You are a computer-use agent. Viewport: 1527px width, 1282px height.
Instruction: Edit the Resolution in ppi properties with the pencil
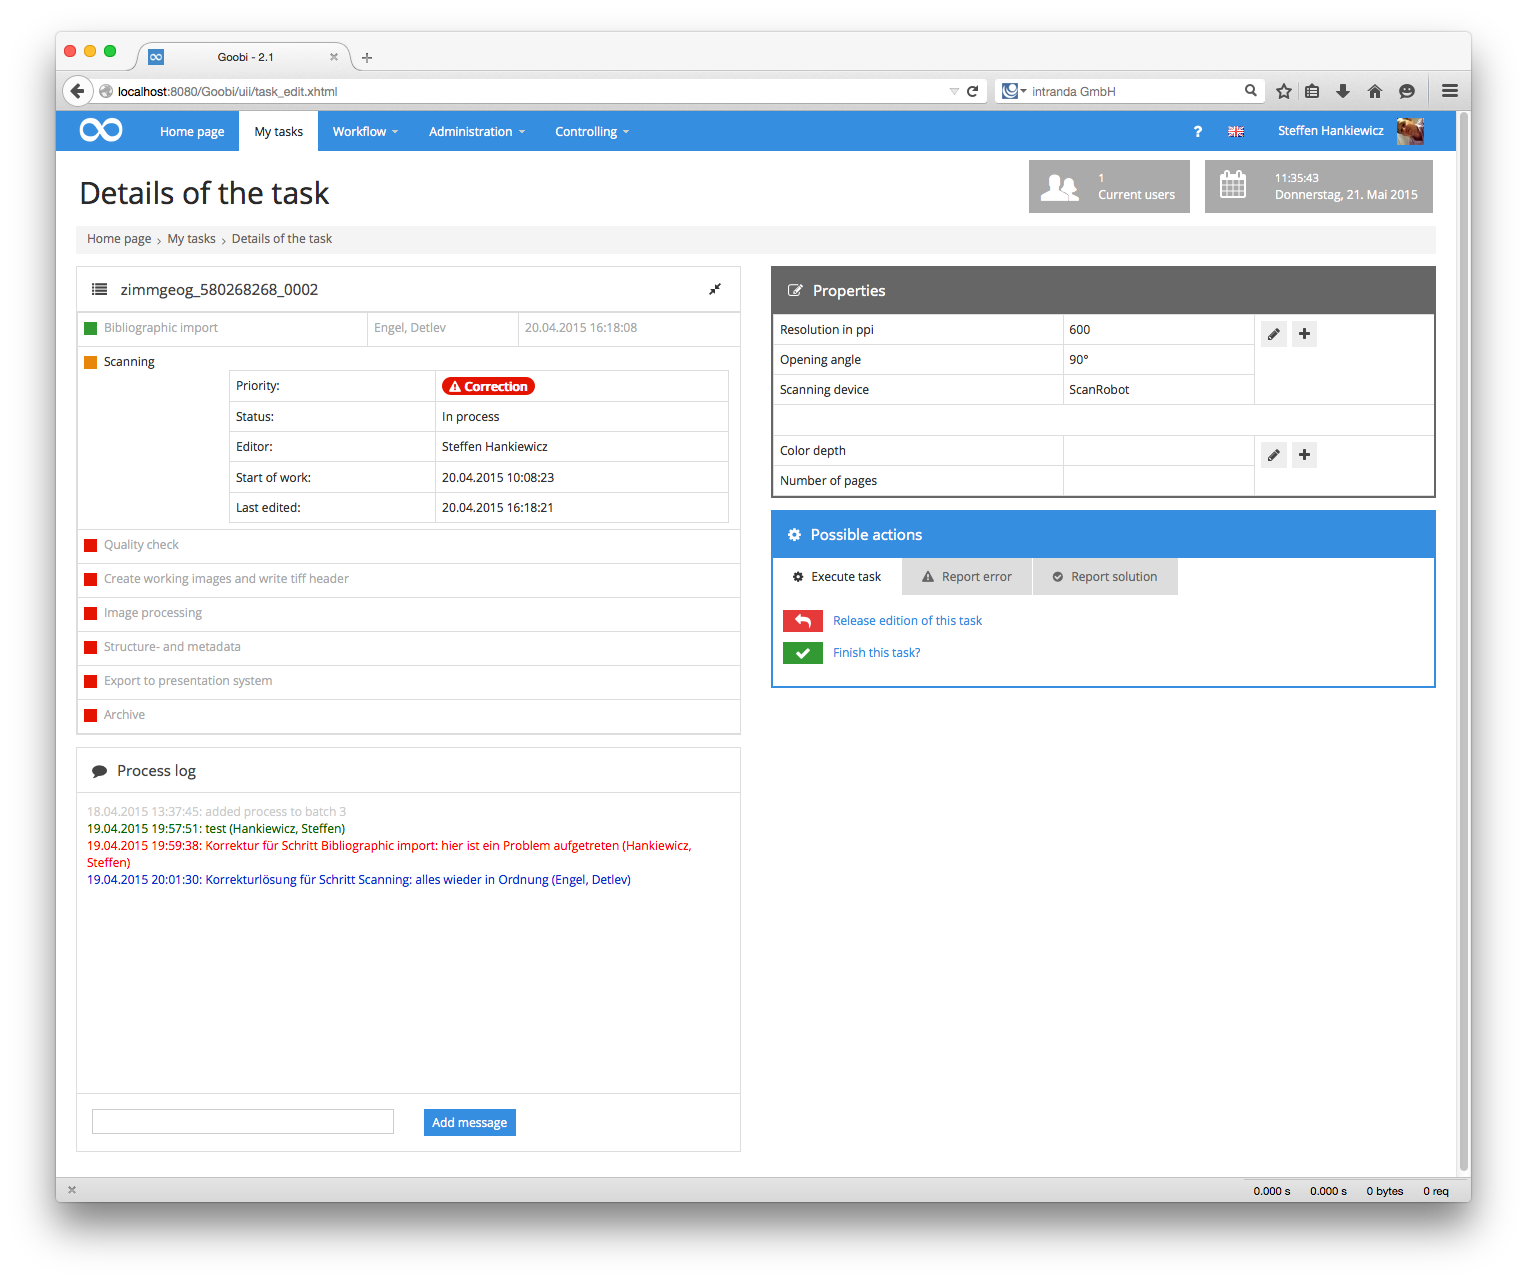click(1273, 334)
